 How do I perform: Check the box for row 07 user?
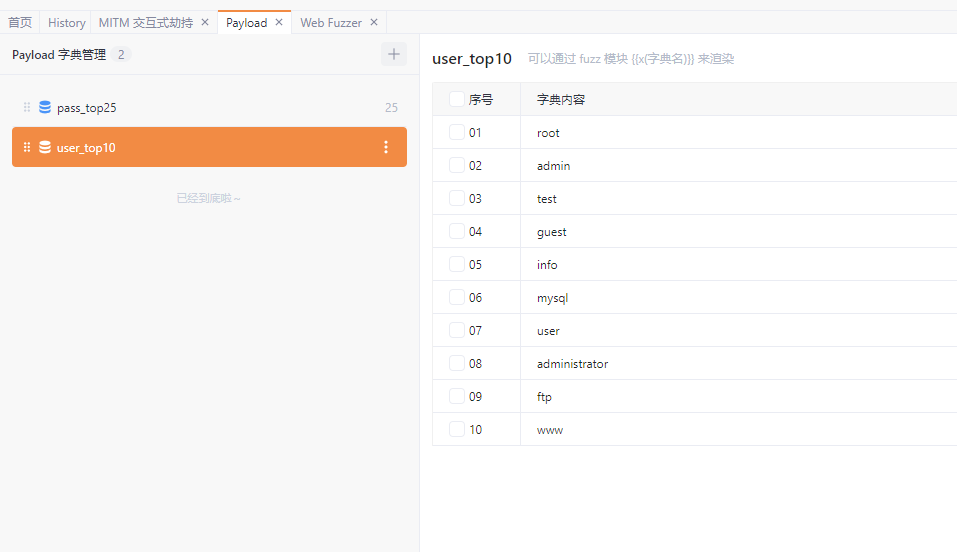click(x=457, y=330)
